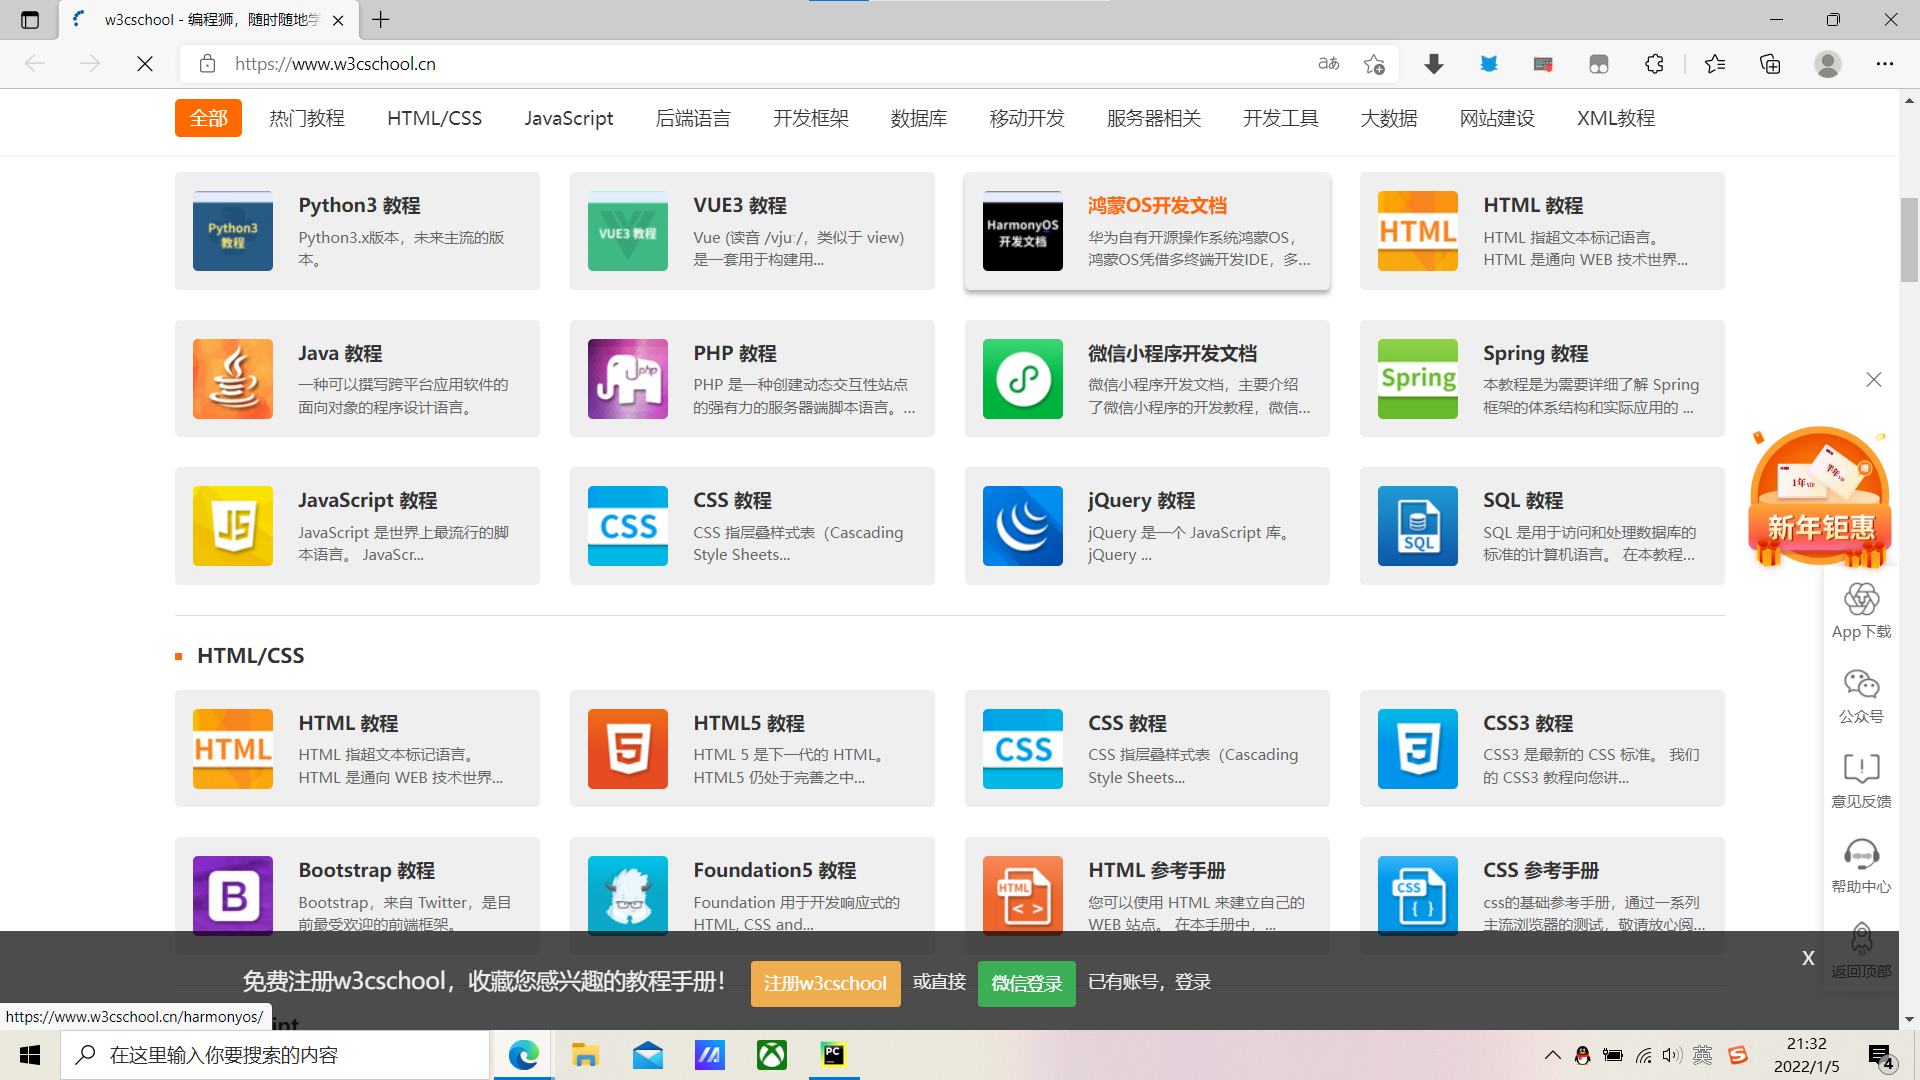Open the HTML 参考手册 file icon
This screenshot has width=1920, height=1080.
1022,895
